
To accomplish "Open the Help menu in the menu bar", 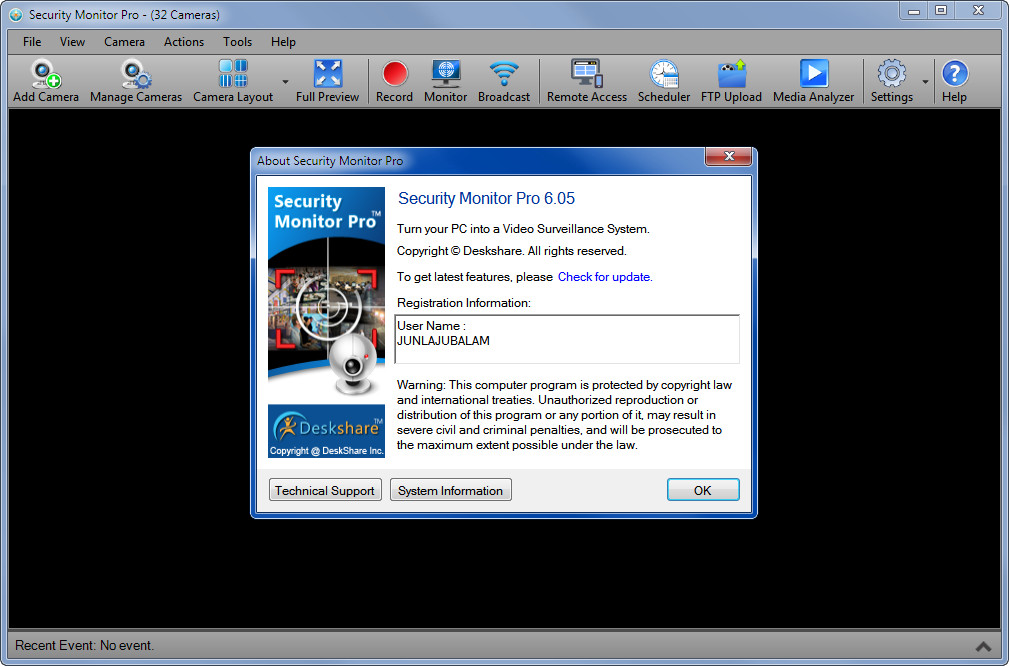I will 283,42.
